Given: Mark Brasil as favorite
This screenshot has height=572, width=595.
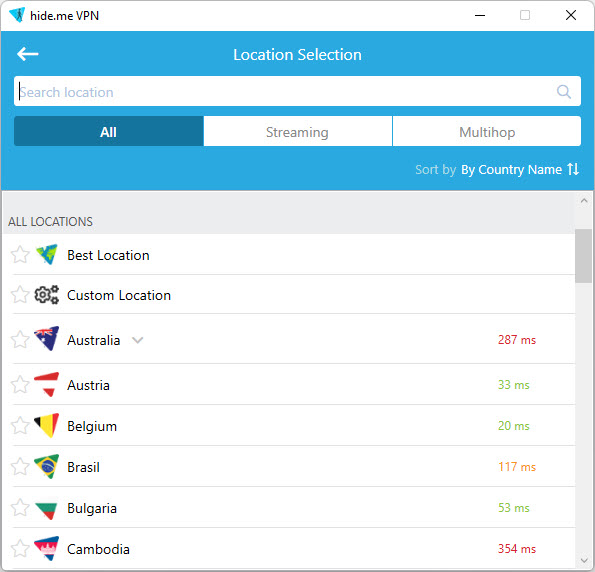Looking at the screenshot, I should [20, 466].
